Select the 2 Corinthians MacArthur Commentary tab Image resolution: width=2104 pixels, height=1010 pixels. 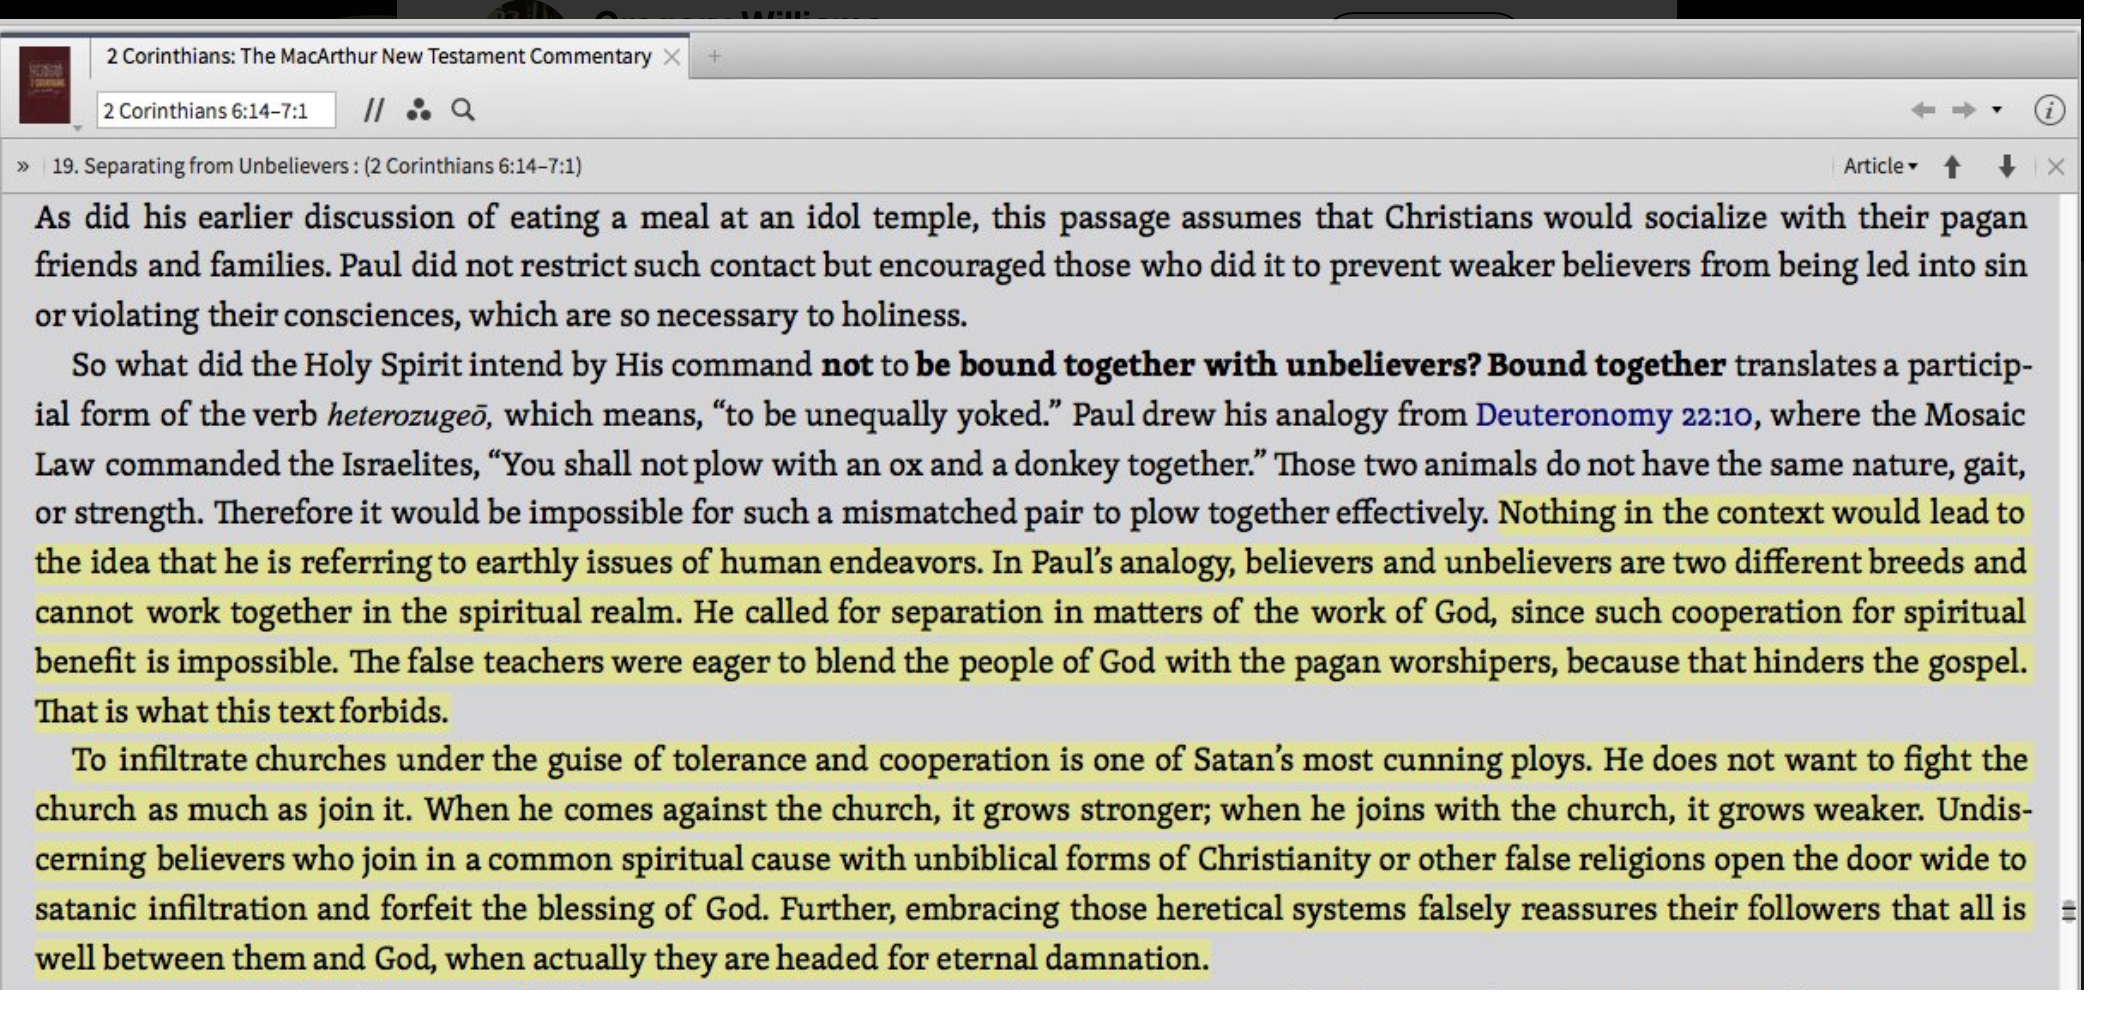379,56
